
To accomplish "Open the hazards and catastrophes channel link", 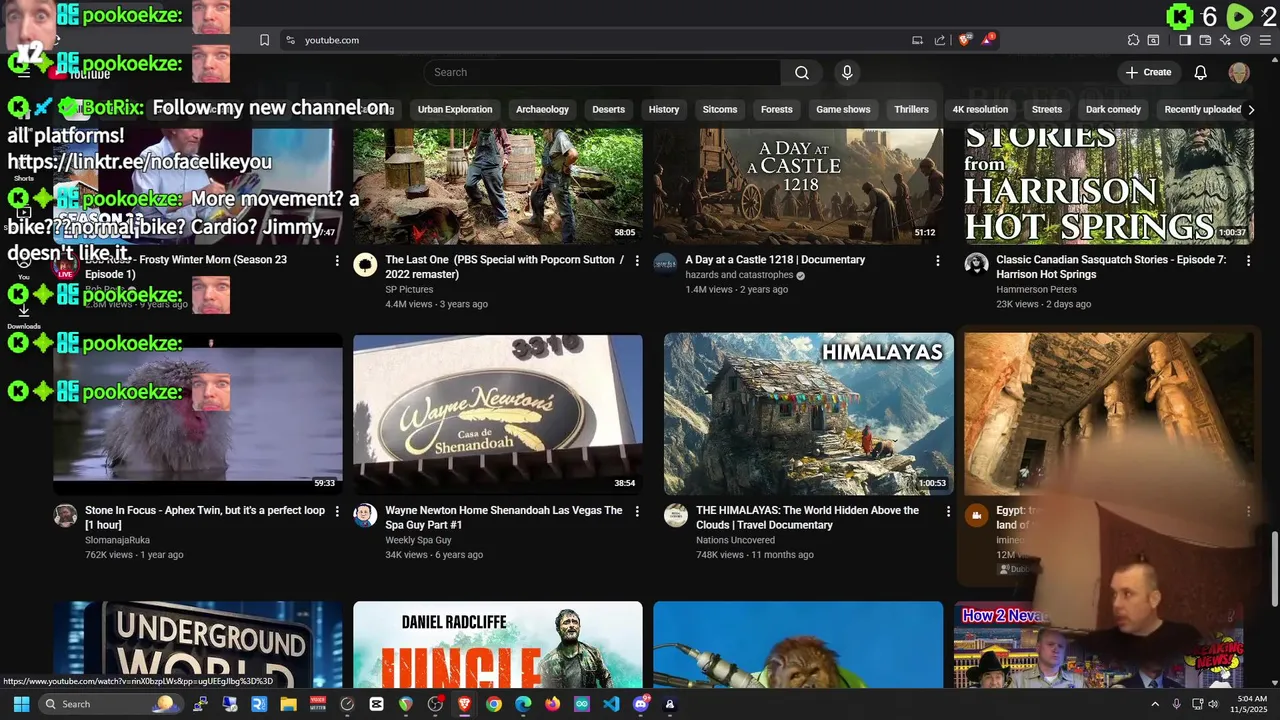I will pos(739,275).
